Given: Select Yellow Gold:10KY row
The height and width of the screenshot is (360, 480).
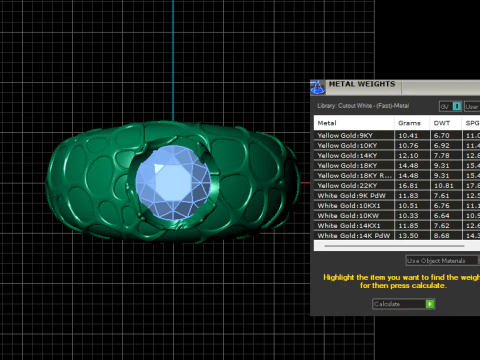Looking at the screenshot, I should (397, 145).
